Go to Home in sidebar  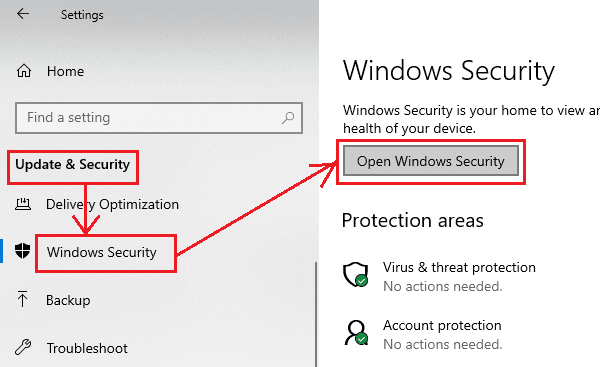pos(65,71)
